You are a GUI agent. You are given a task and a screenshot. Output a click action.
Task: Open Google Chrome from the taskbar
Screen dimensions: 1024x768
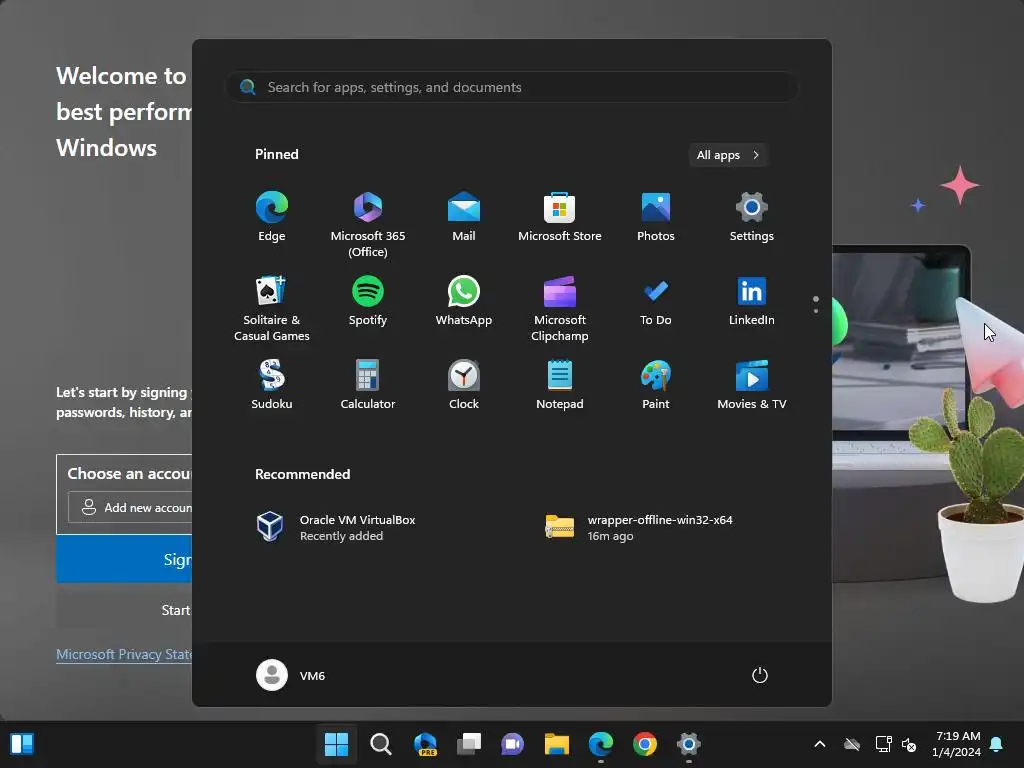point(645,744)
